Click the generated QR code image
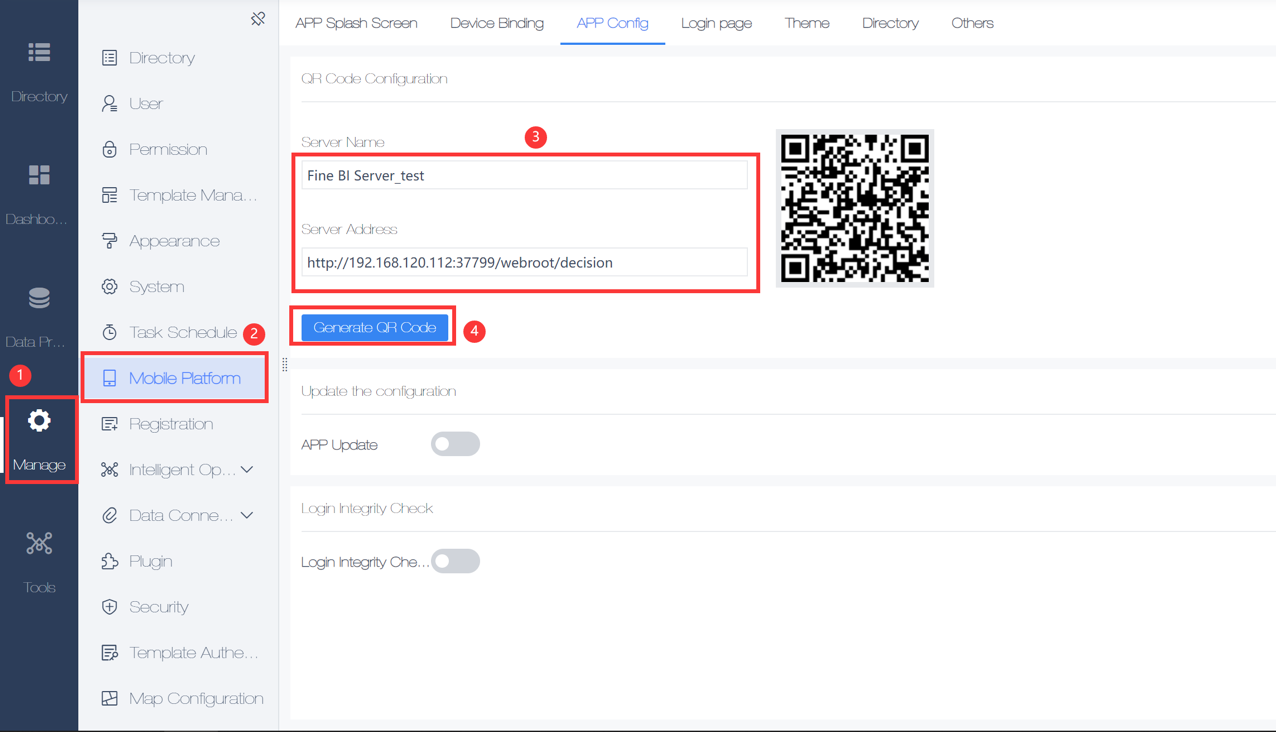The width and height of the screenshot is (1276, 732). pyautogui.click(x=855, y=208)
